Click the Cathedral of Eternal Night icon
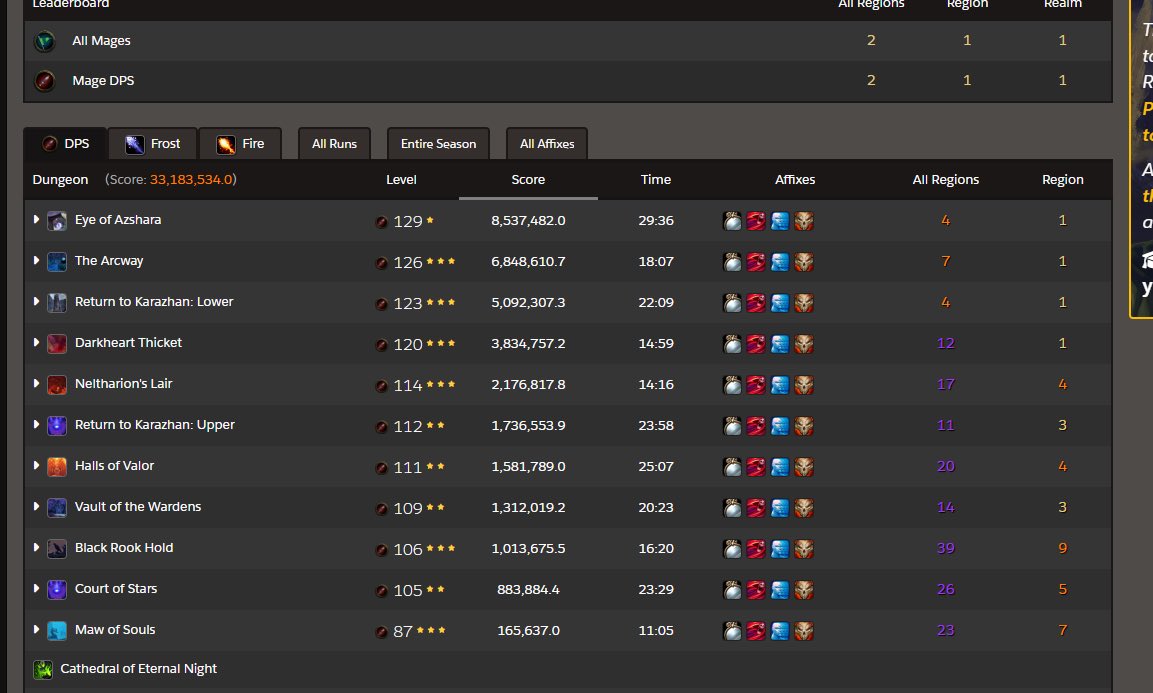Screen dimensions: 1153x693 tap(43, 669)
